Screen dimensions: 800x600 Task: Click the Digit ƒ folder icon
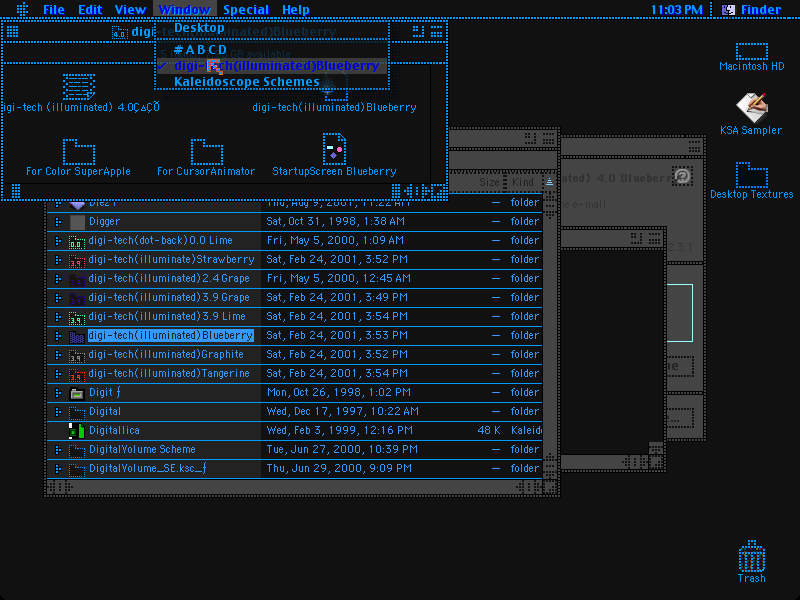(x=77, y=393)
